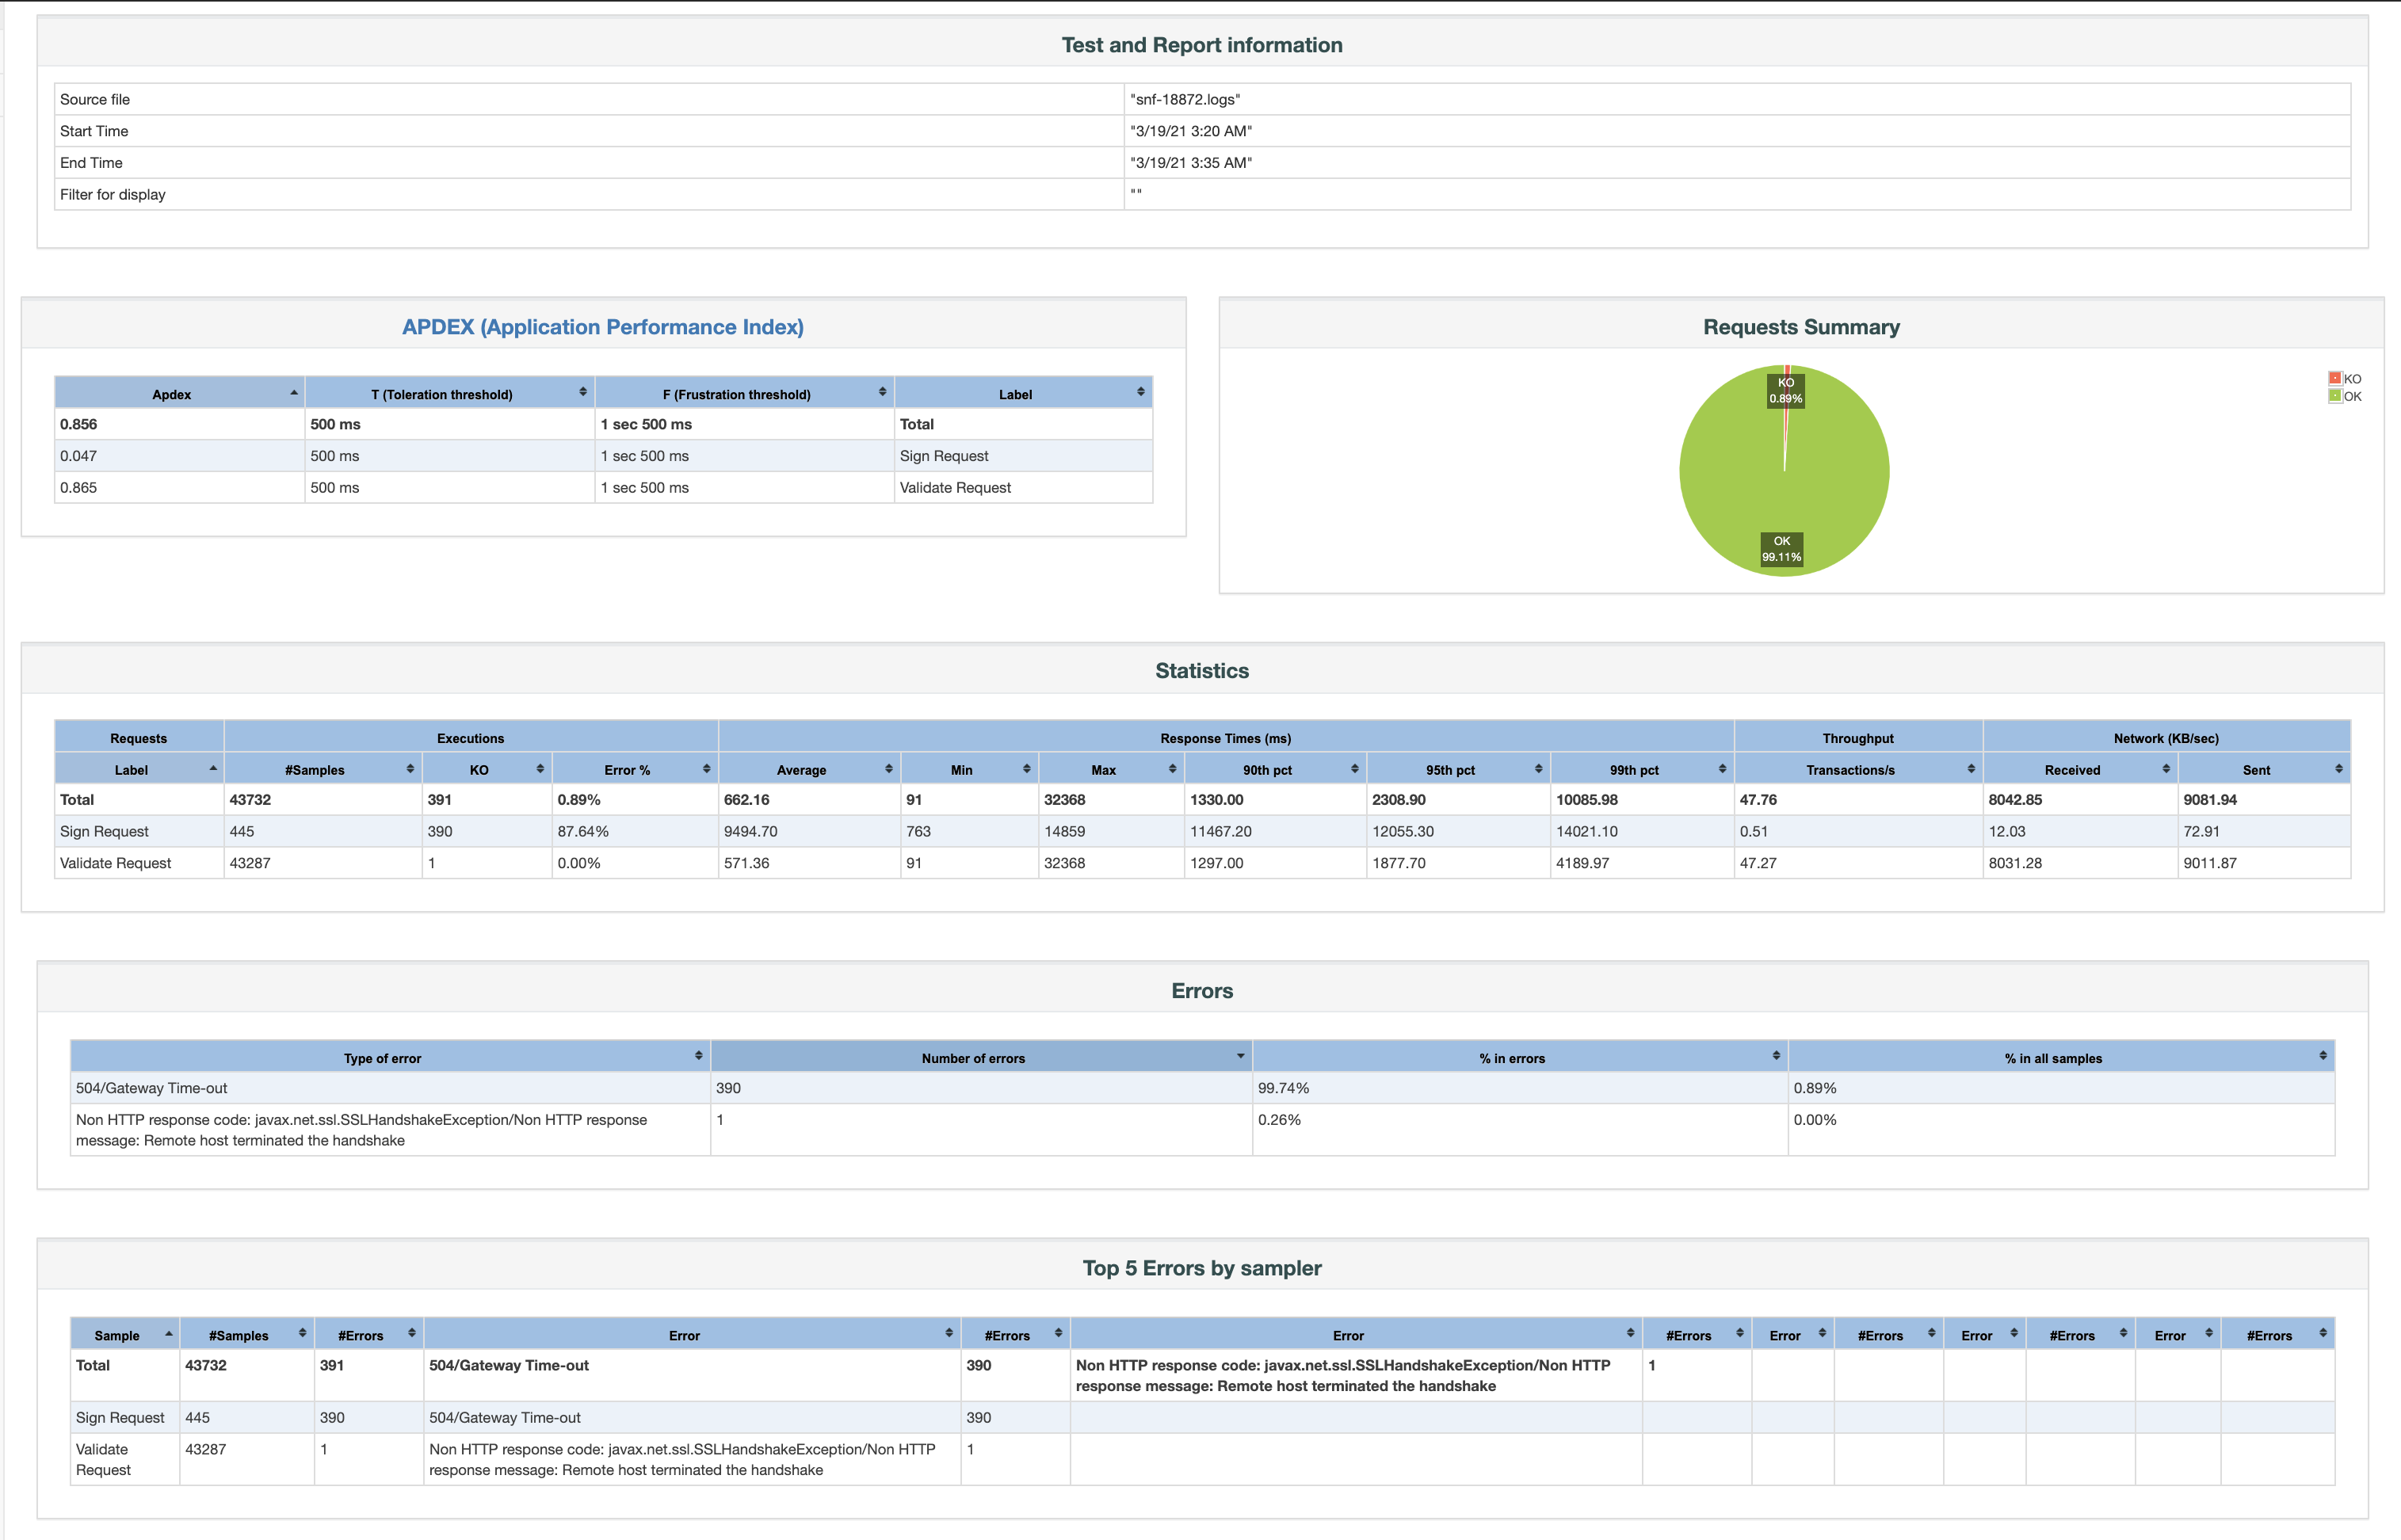The image size is (2401, 1540).
Task: Click the Top 5 Errors by sampler heading
Action: 1202,1268
